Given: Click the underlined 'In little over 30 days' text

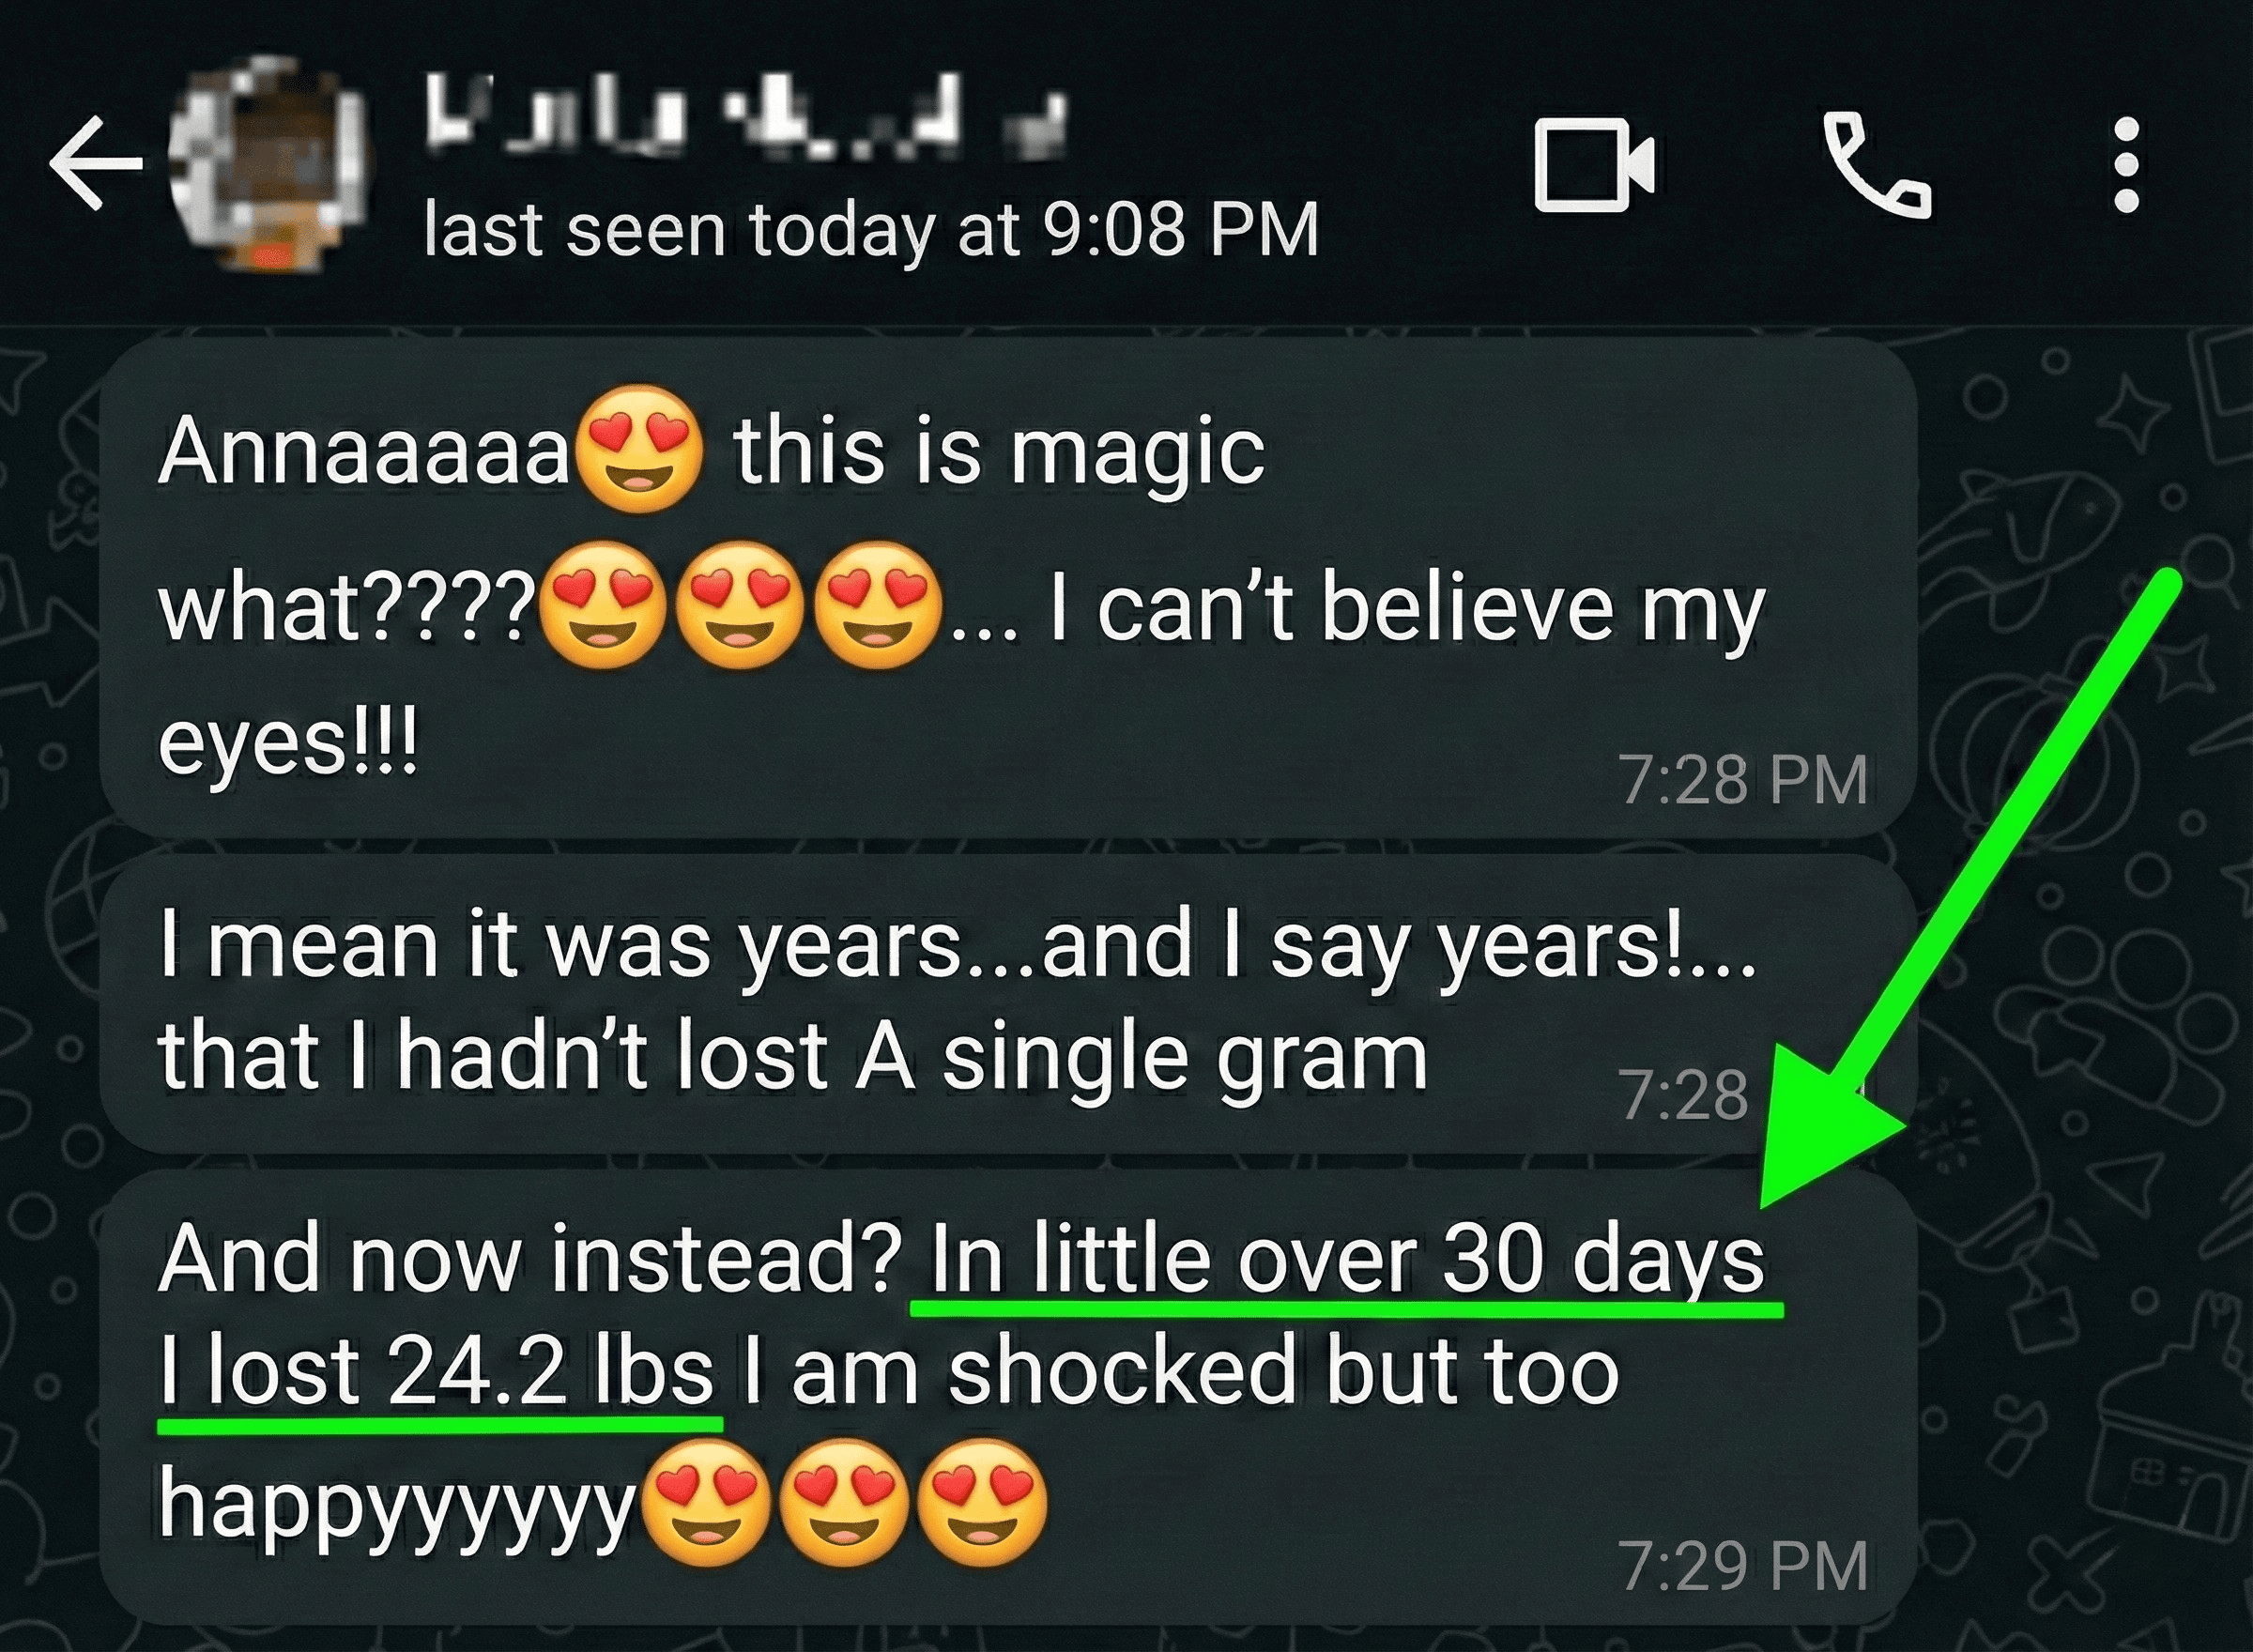Looking at the screenshot, I should 1347,1260.
